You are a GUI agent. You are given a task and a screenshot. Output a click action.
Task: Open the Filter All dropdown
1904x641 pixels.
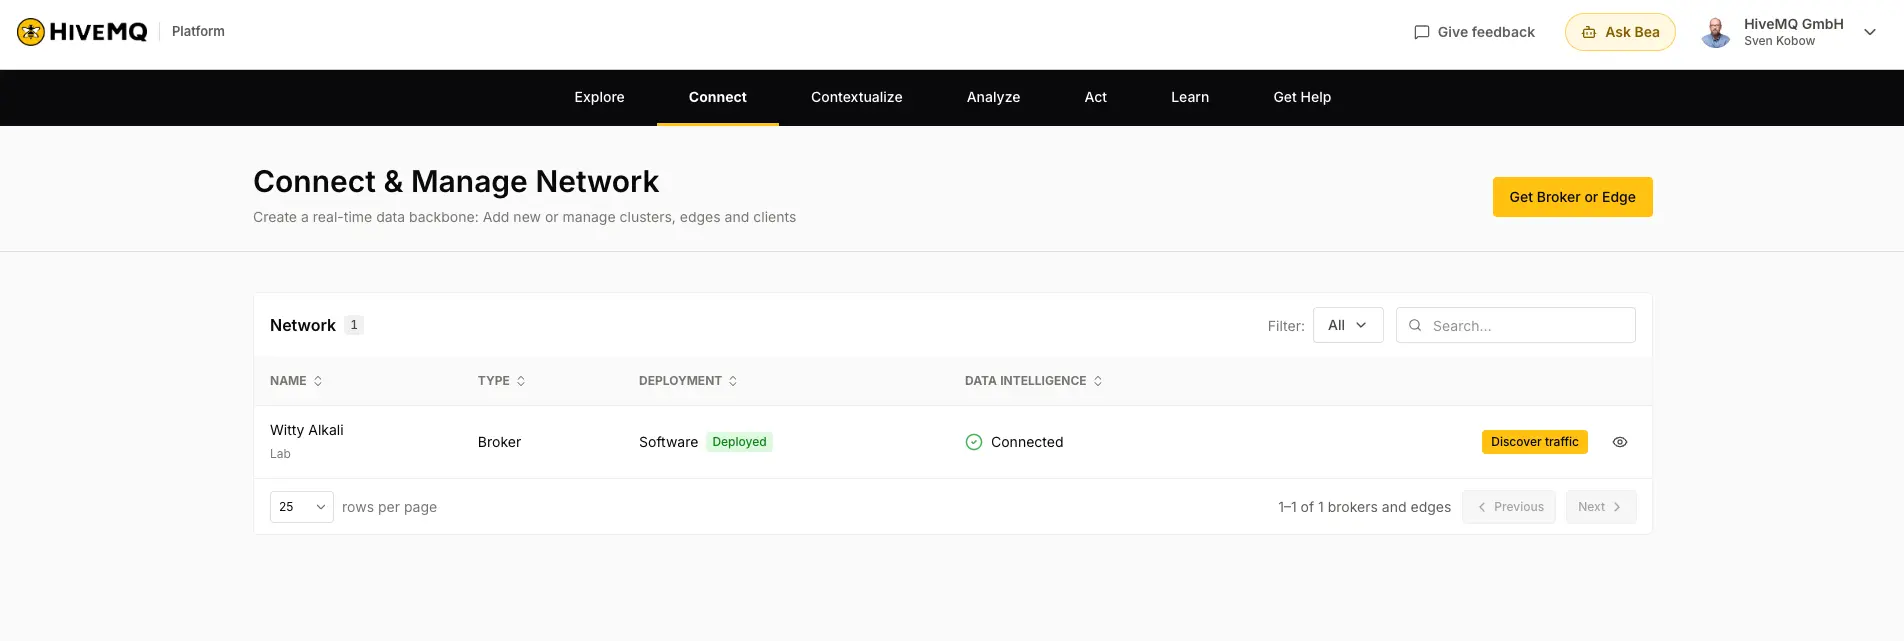coord(1348,325)
